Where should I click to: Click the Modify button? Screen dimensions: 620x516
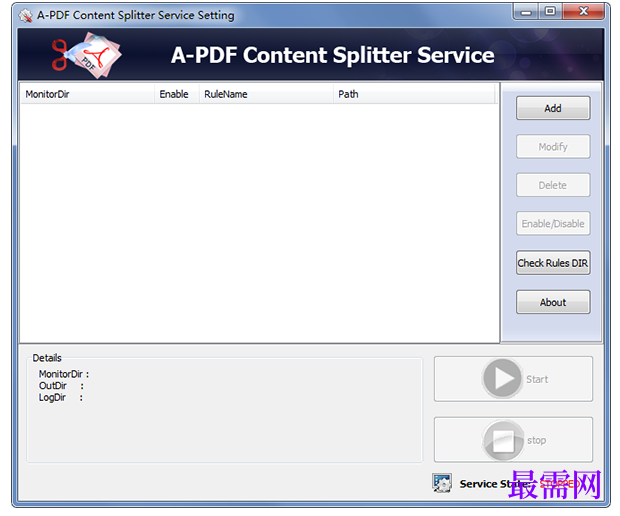[553, 147]
